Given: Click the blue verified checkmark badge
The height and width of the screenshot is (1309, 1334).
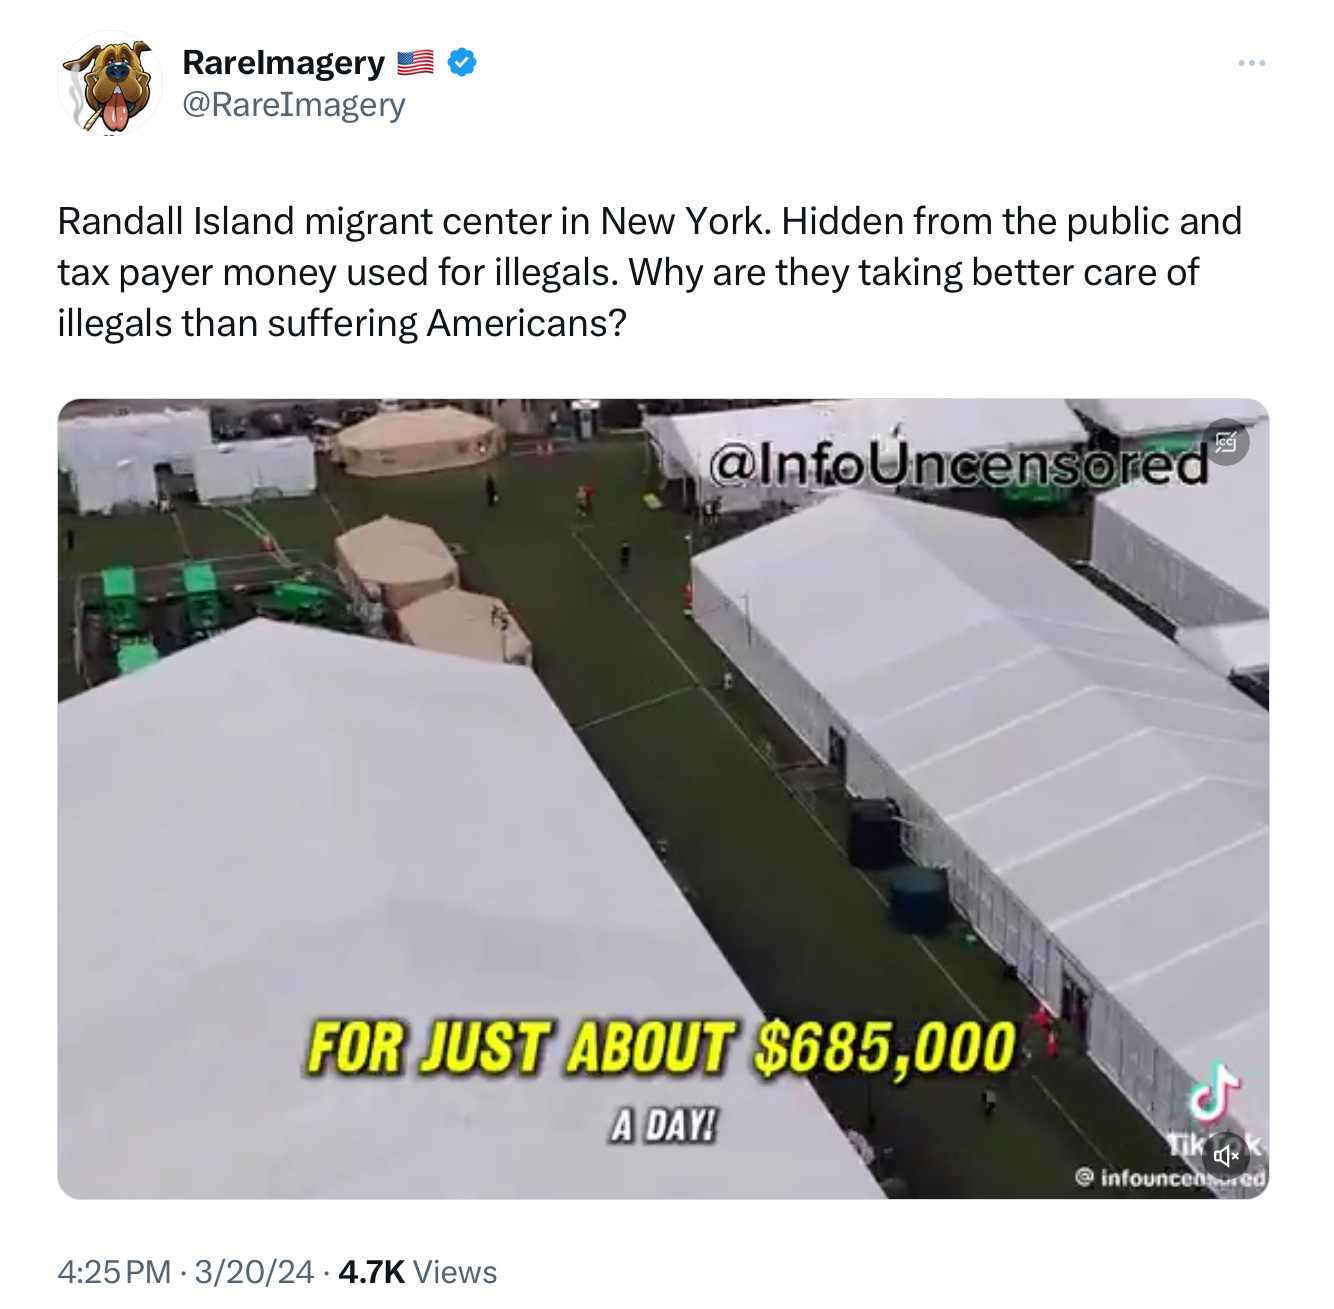Looking at the screenshot, I should [461, 62].
